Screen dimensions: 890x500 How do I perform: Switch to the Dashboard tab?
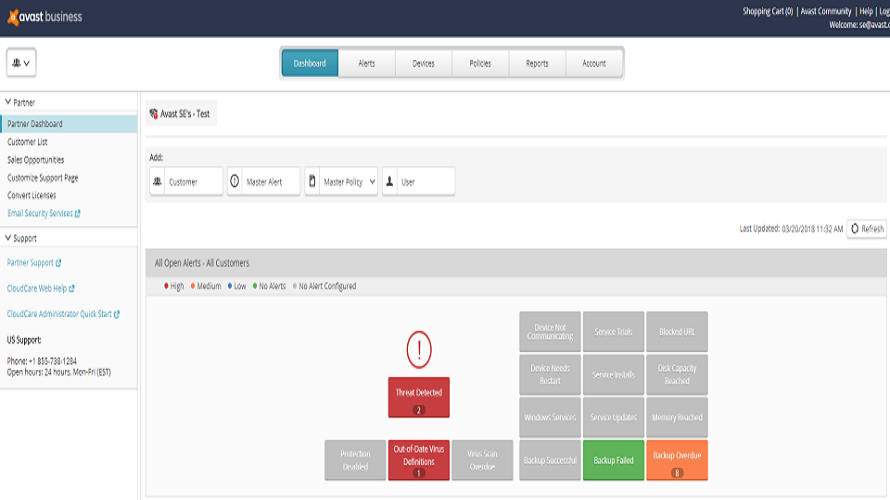[x=310, y=63]
